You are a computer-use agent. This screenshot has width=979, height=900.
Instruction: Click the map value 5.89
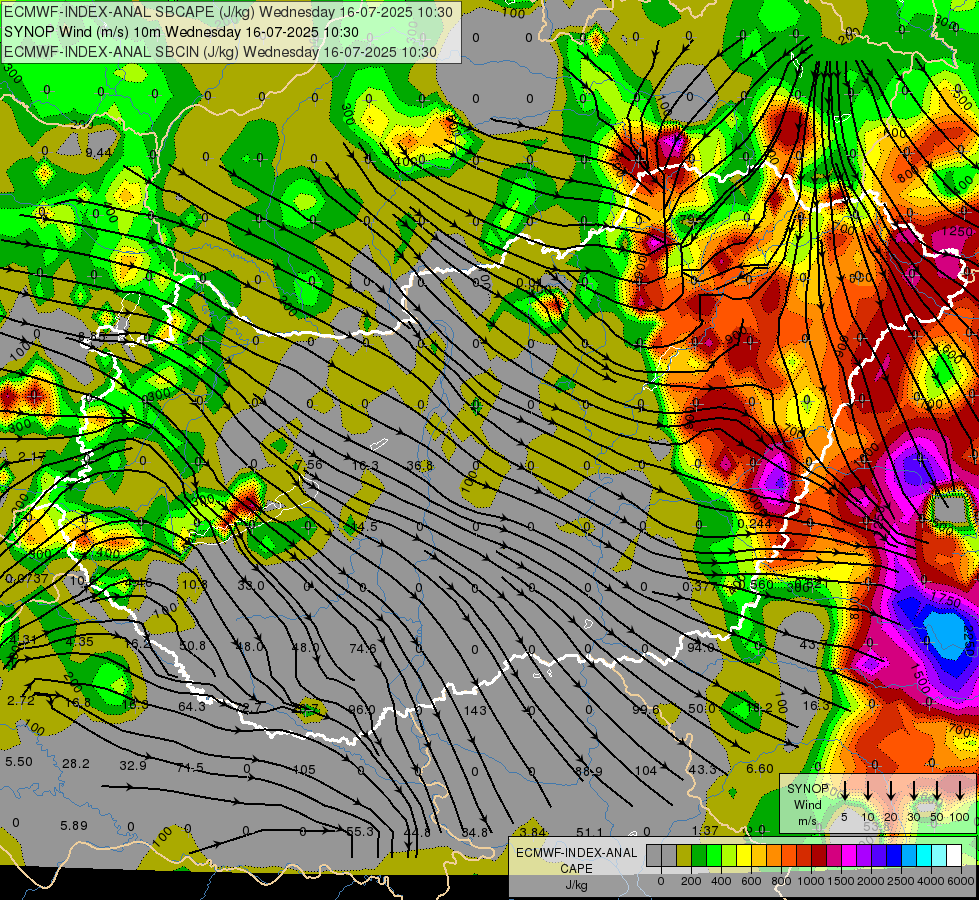click(x=74, y=826)
